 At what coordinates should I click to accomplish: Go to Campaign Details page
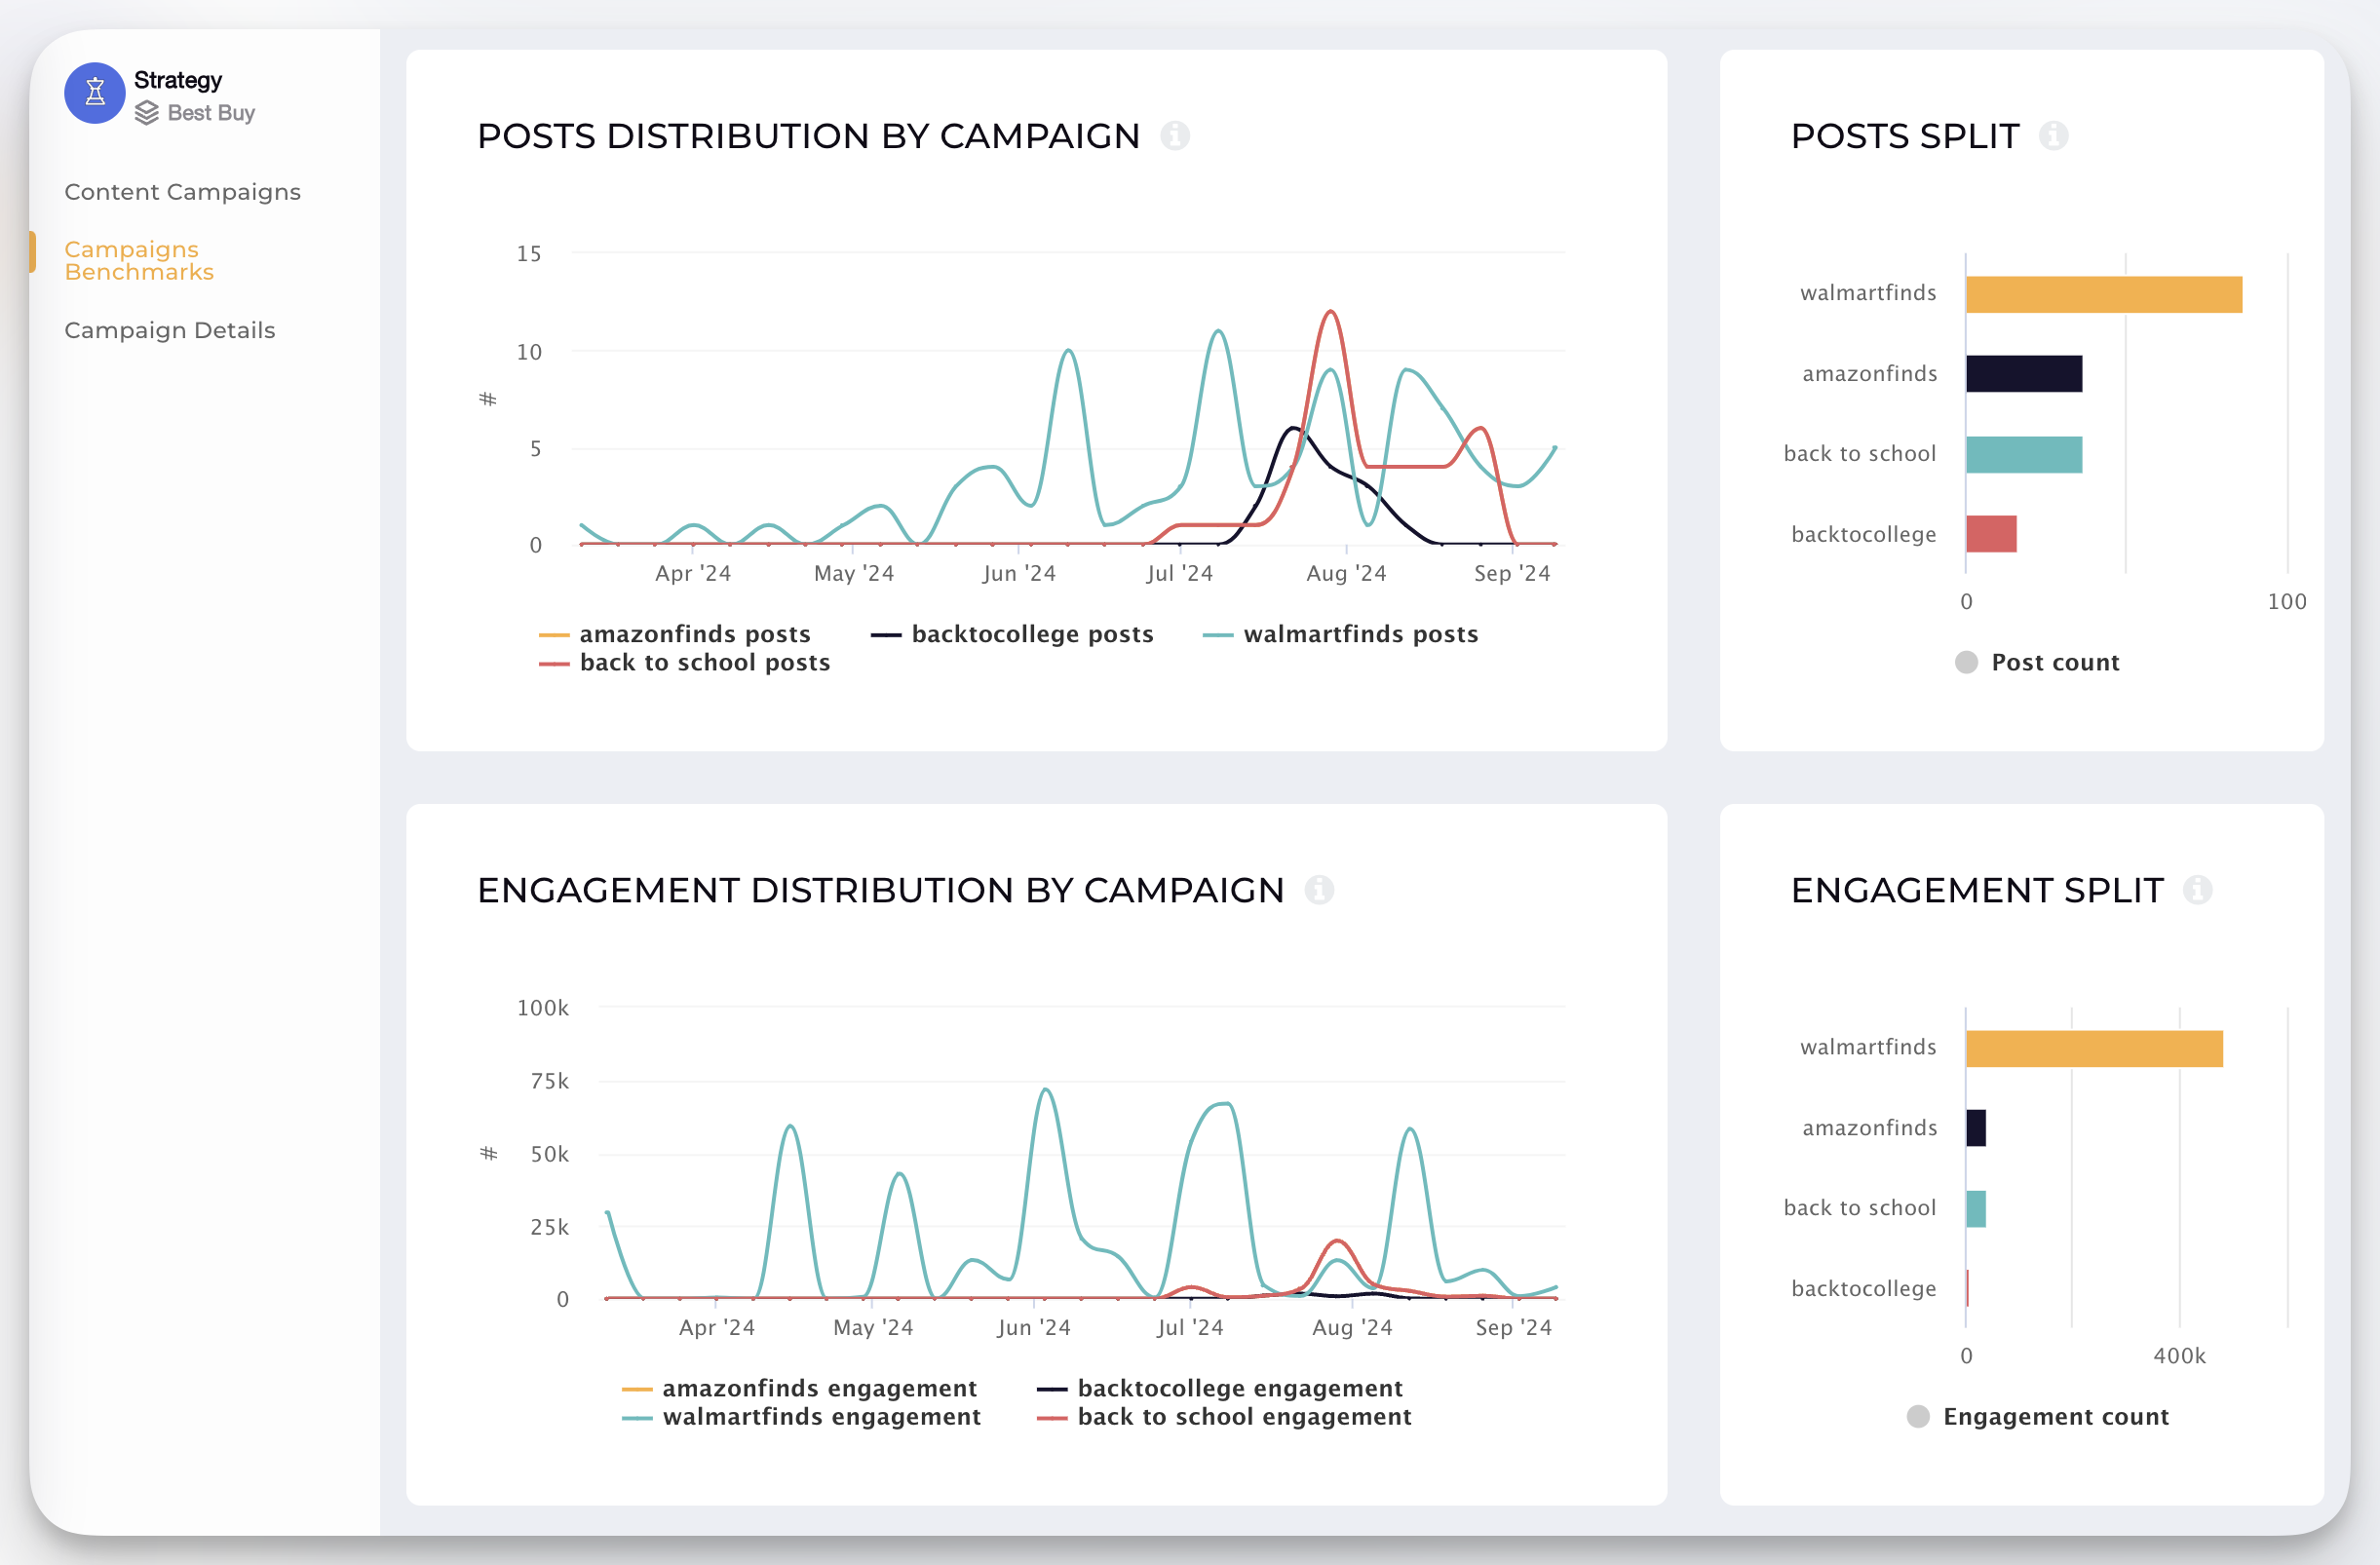point(169,330)
